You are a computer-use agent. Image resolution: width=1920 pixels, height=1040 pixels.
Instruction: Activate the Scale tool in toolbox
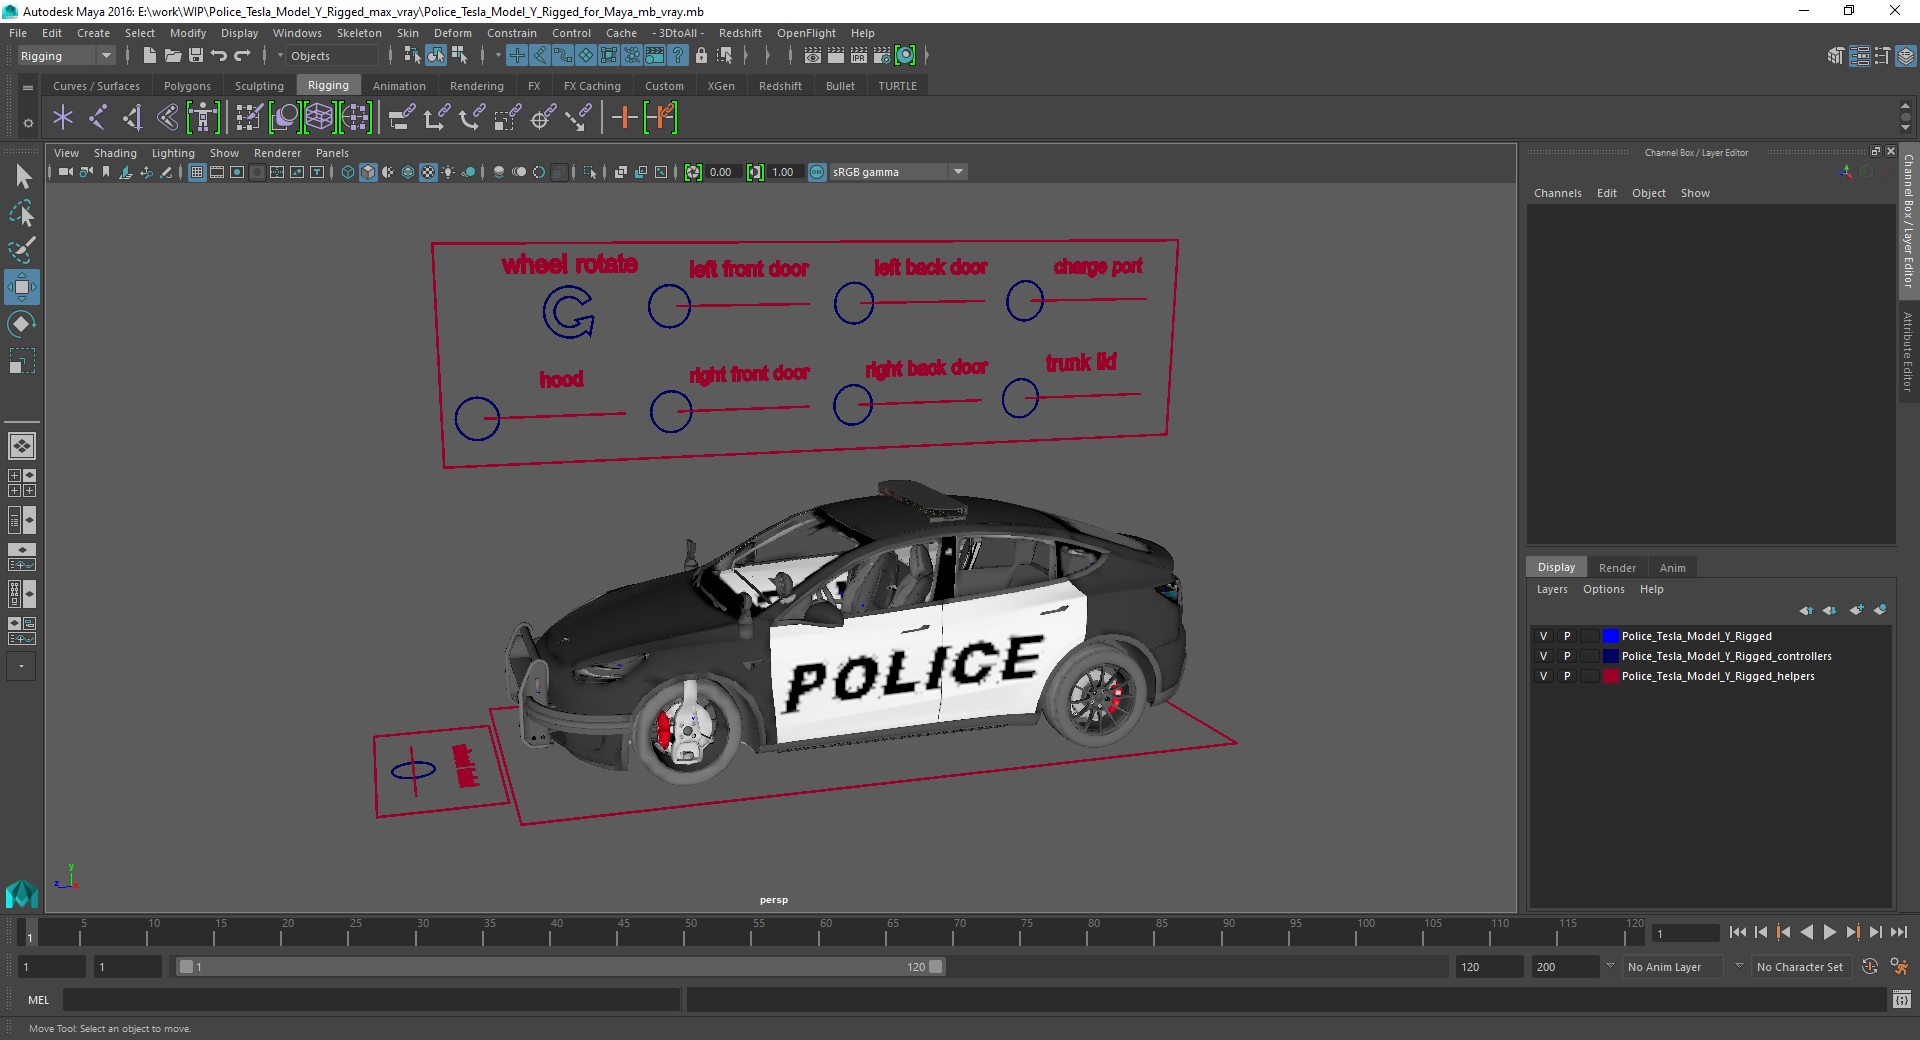22,360
